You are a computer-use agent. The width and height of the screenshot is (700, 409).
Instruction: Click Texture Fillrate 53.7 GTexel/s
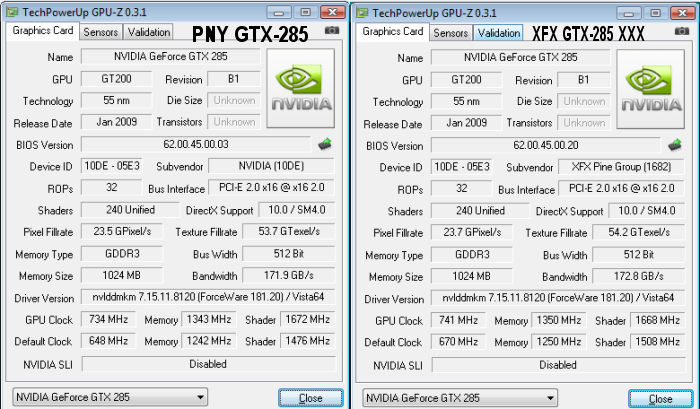pyautogui.click(x=289, y=231)
